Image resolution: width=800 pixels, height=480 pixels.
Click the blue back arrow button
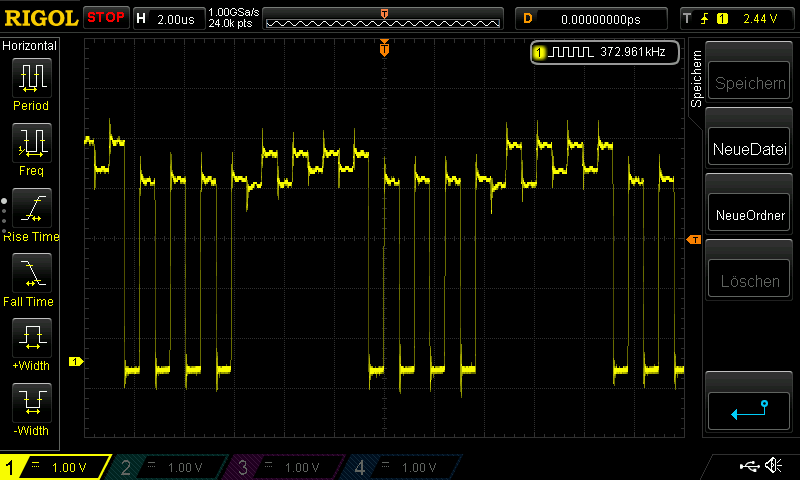pyautogui.click(x=749, y=411)
